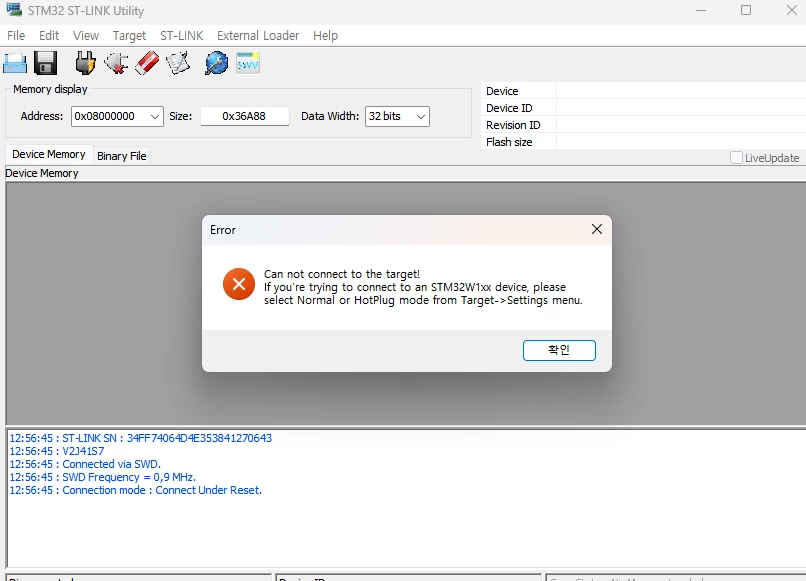The height and width of the screenshot is (581, 806).
Task: Open the SWV viewer icon
Action: click(248, 63)
